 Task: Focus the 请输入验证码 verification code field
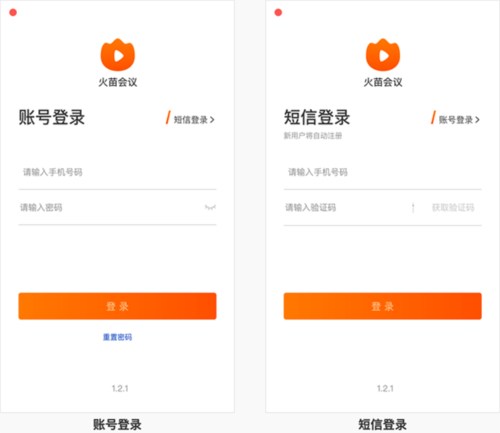click(x=347, y=208)
